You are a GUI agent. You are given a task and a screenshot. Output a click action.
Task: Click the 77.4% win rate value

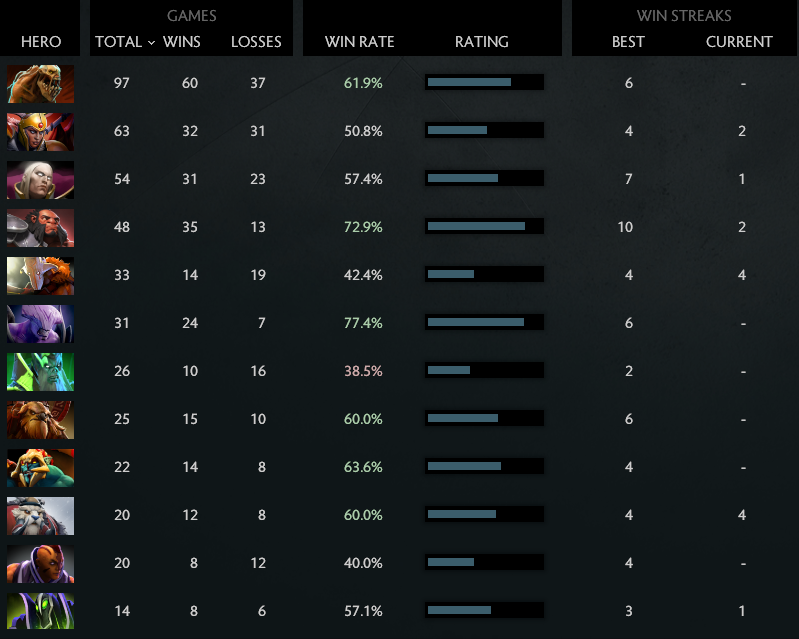pyautogui.click(x=363, y=323)
